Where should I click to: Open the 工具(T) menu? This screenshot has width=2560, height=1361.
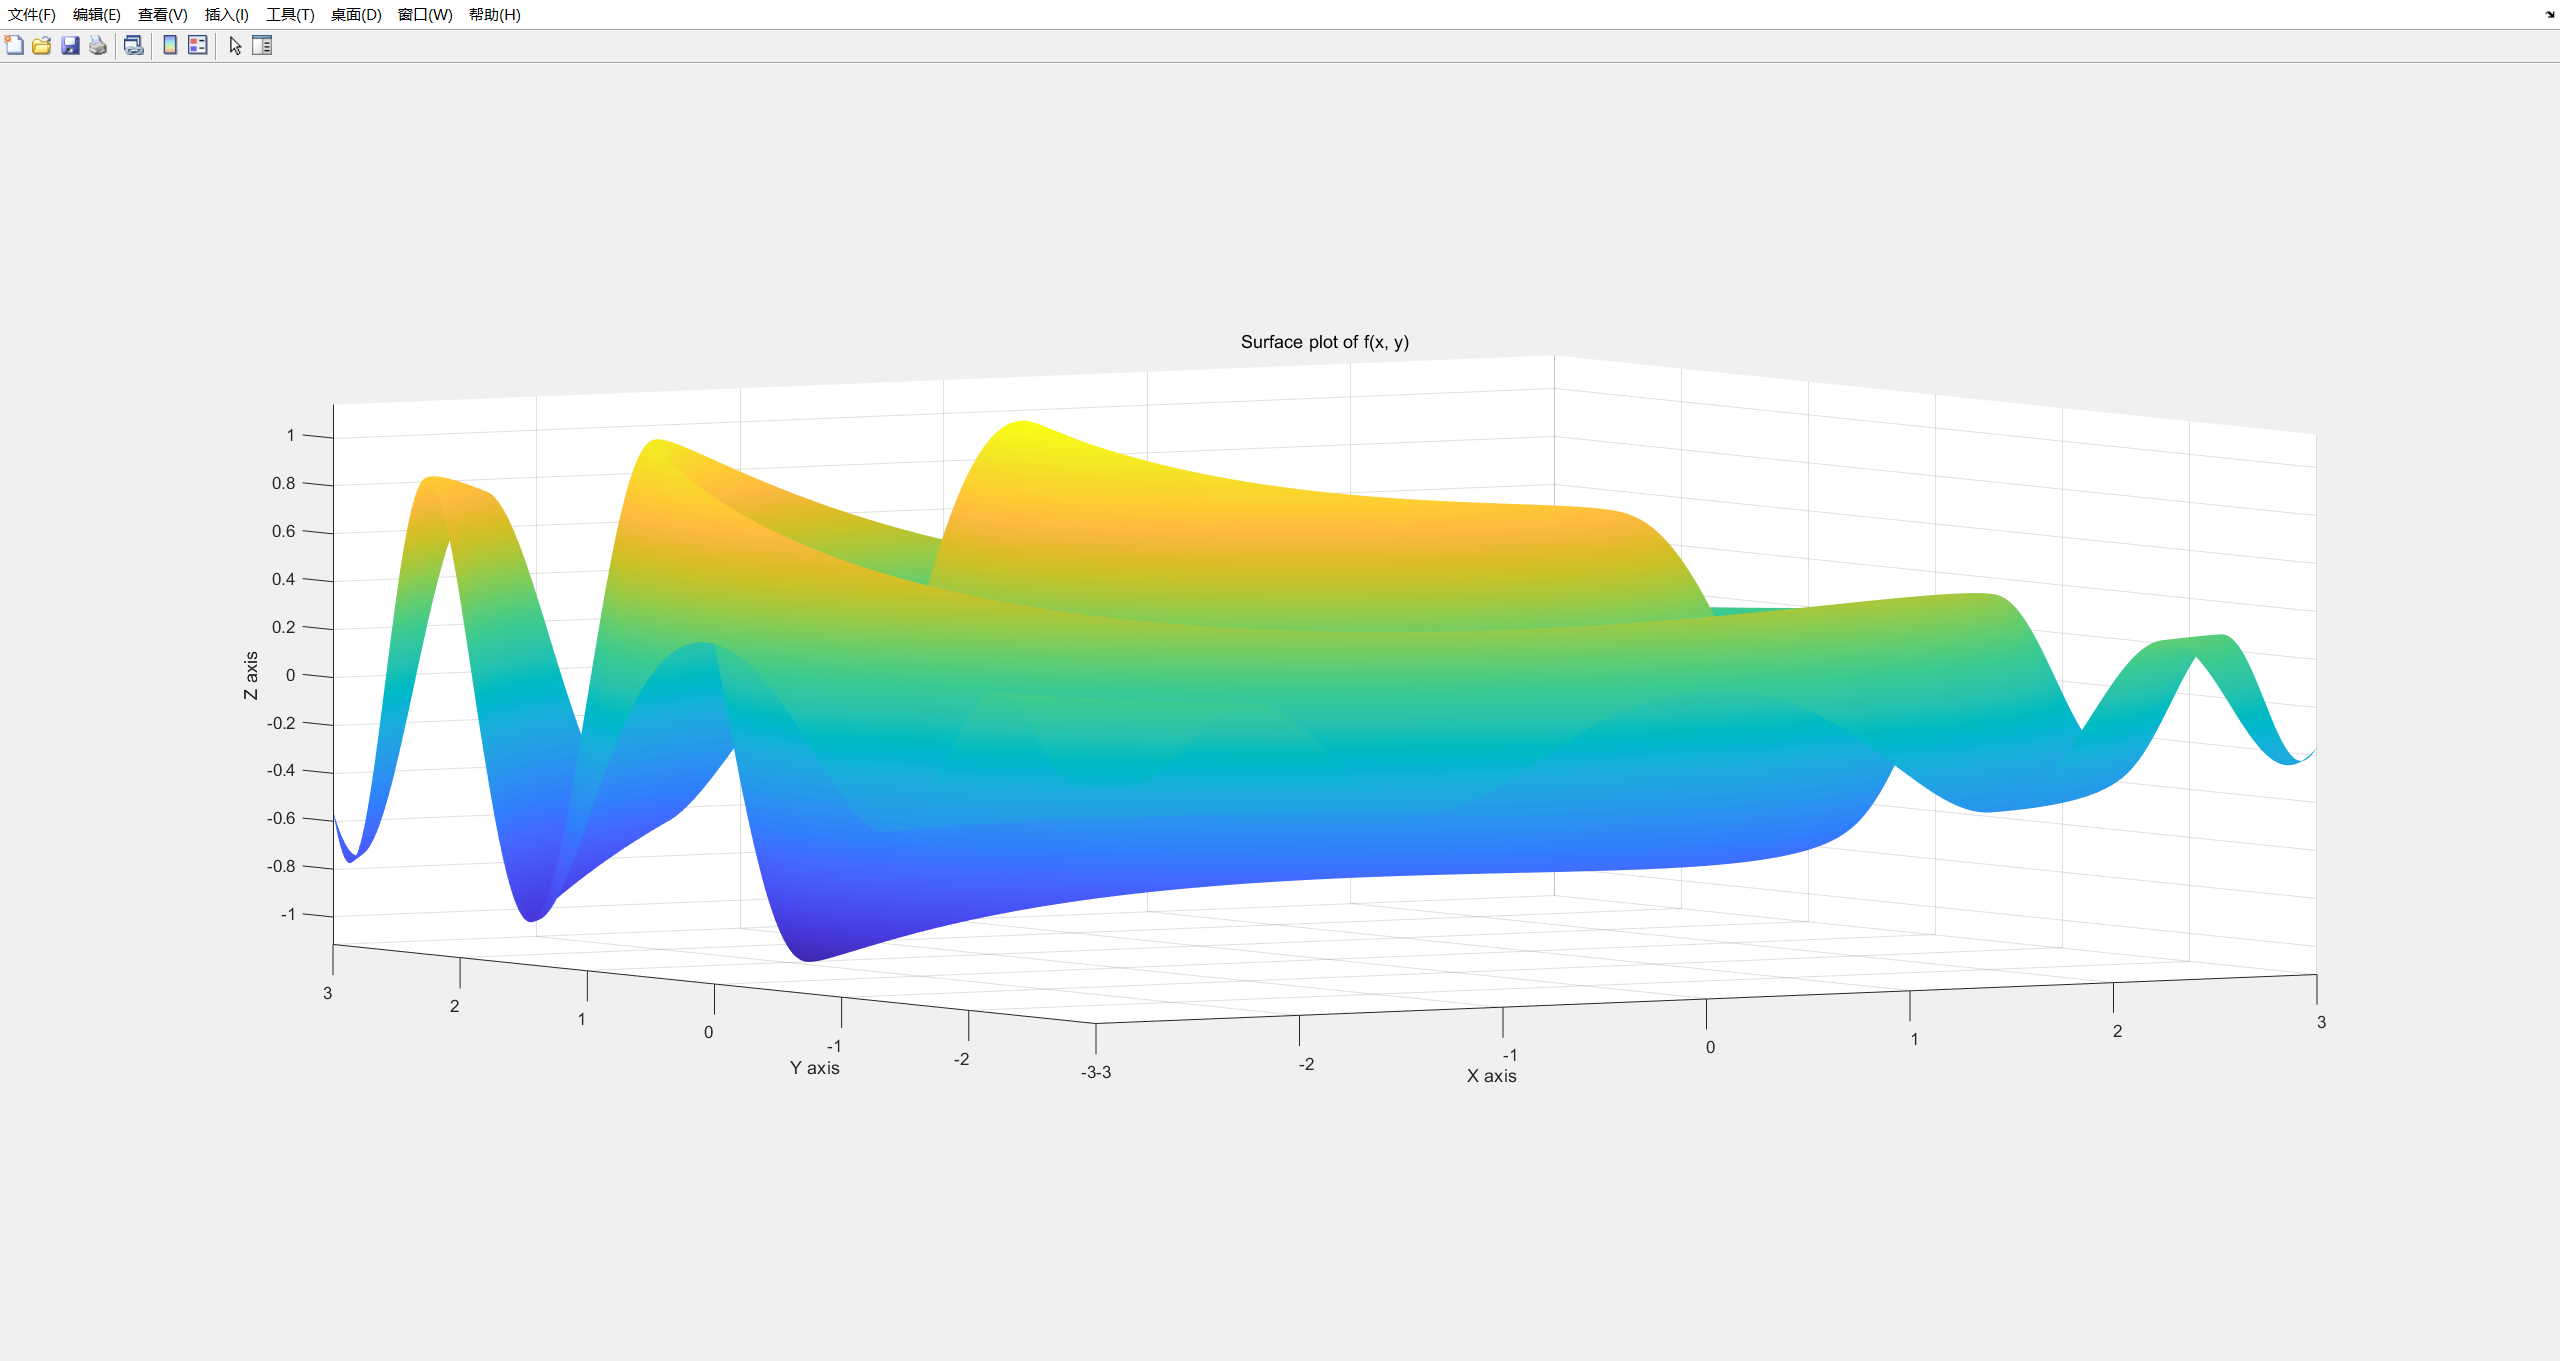pyautogui.click(x=290, y=14)
